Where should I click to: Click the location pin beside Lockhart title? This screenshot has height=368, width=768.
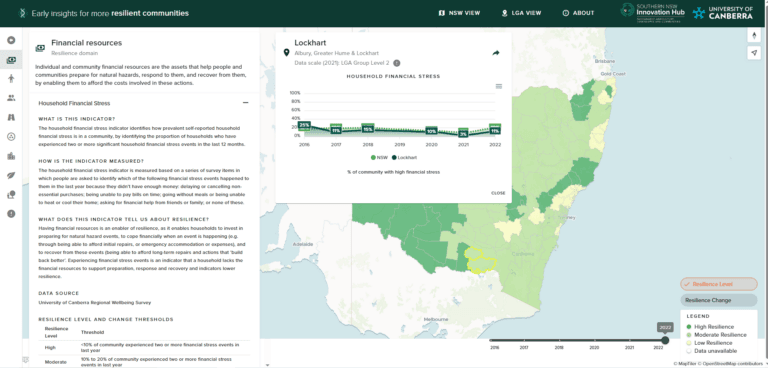pyautogui.click(x=287, y=52)
